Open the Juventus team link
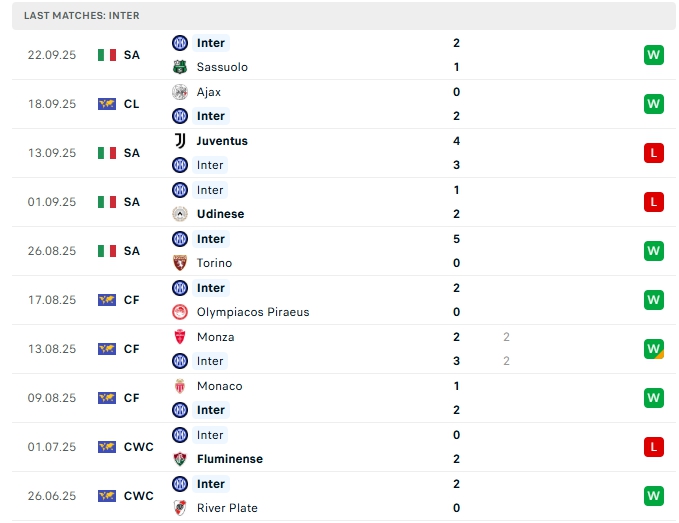Viewport: 679px width, 523px height. coord(222,141)
